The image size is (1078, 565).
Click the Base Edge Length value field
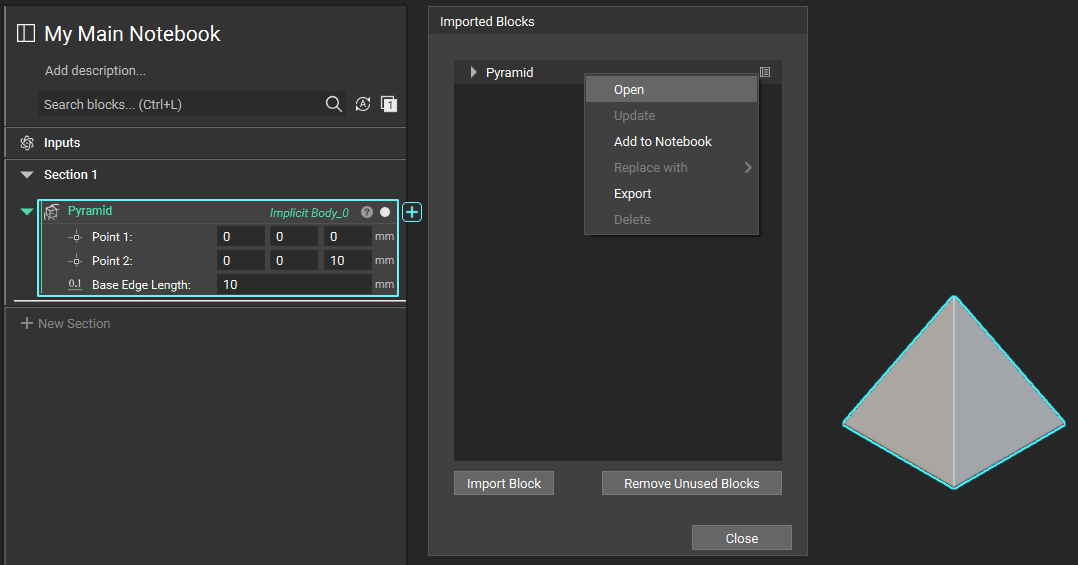pos(294,285)
